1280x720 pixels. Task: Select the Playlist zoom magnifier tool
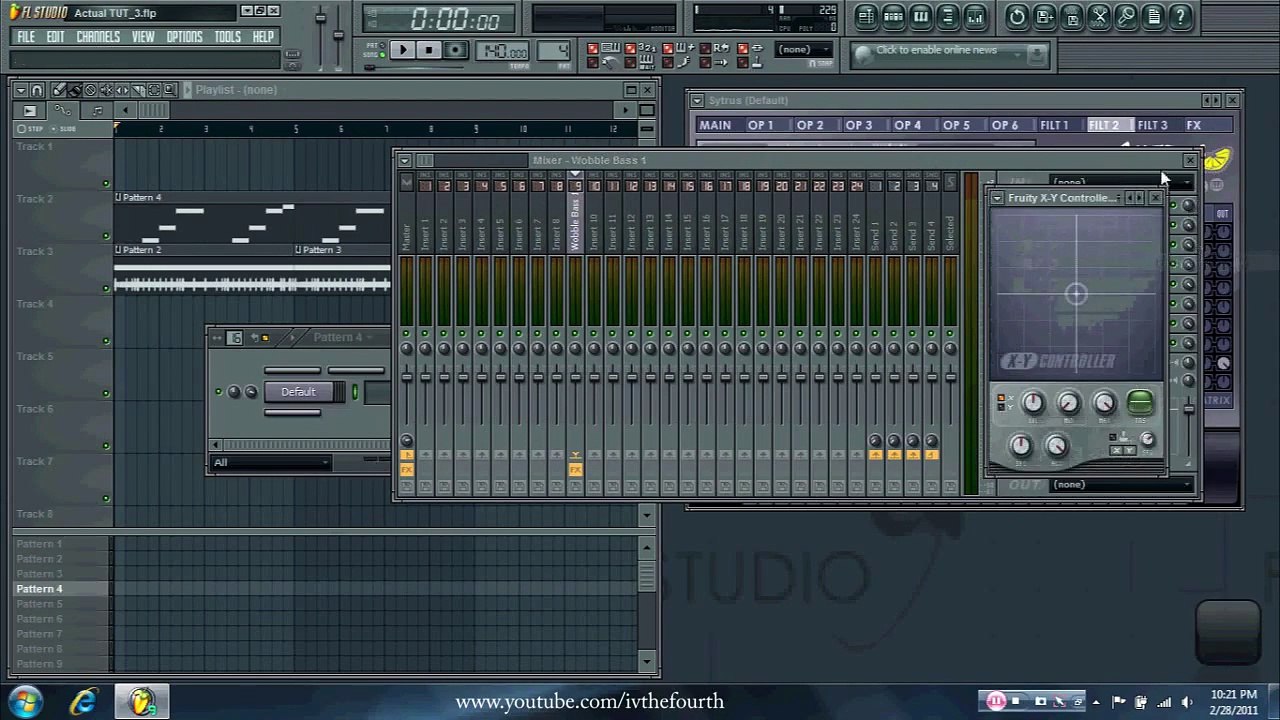(x=170, y=90)
